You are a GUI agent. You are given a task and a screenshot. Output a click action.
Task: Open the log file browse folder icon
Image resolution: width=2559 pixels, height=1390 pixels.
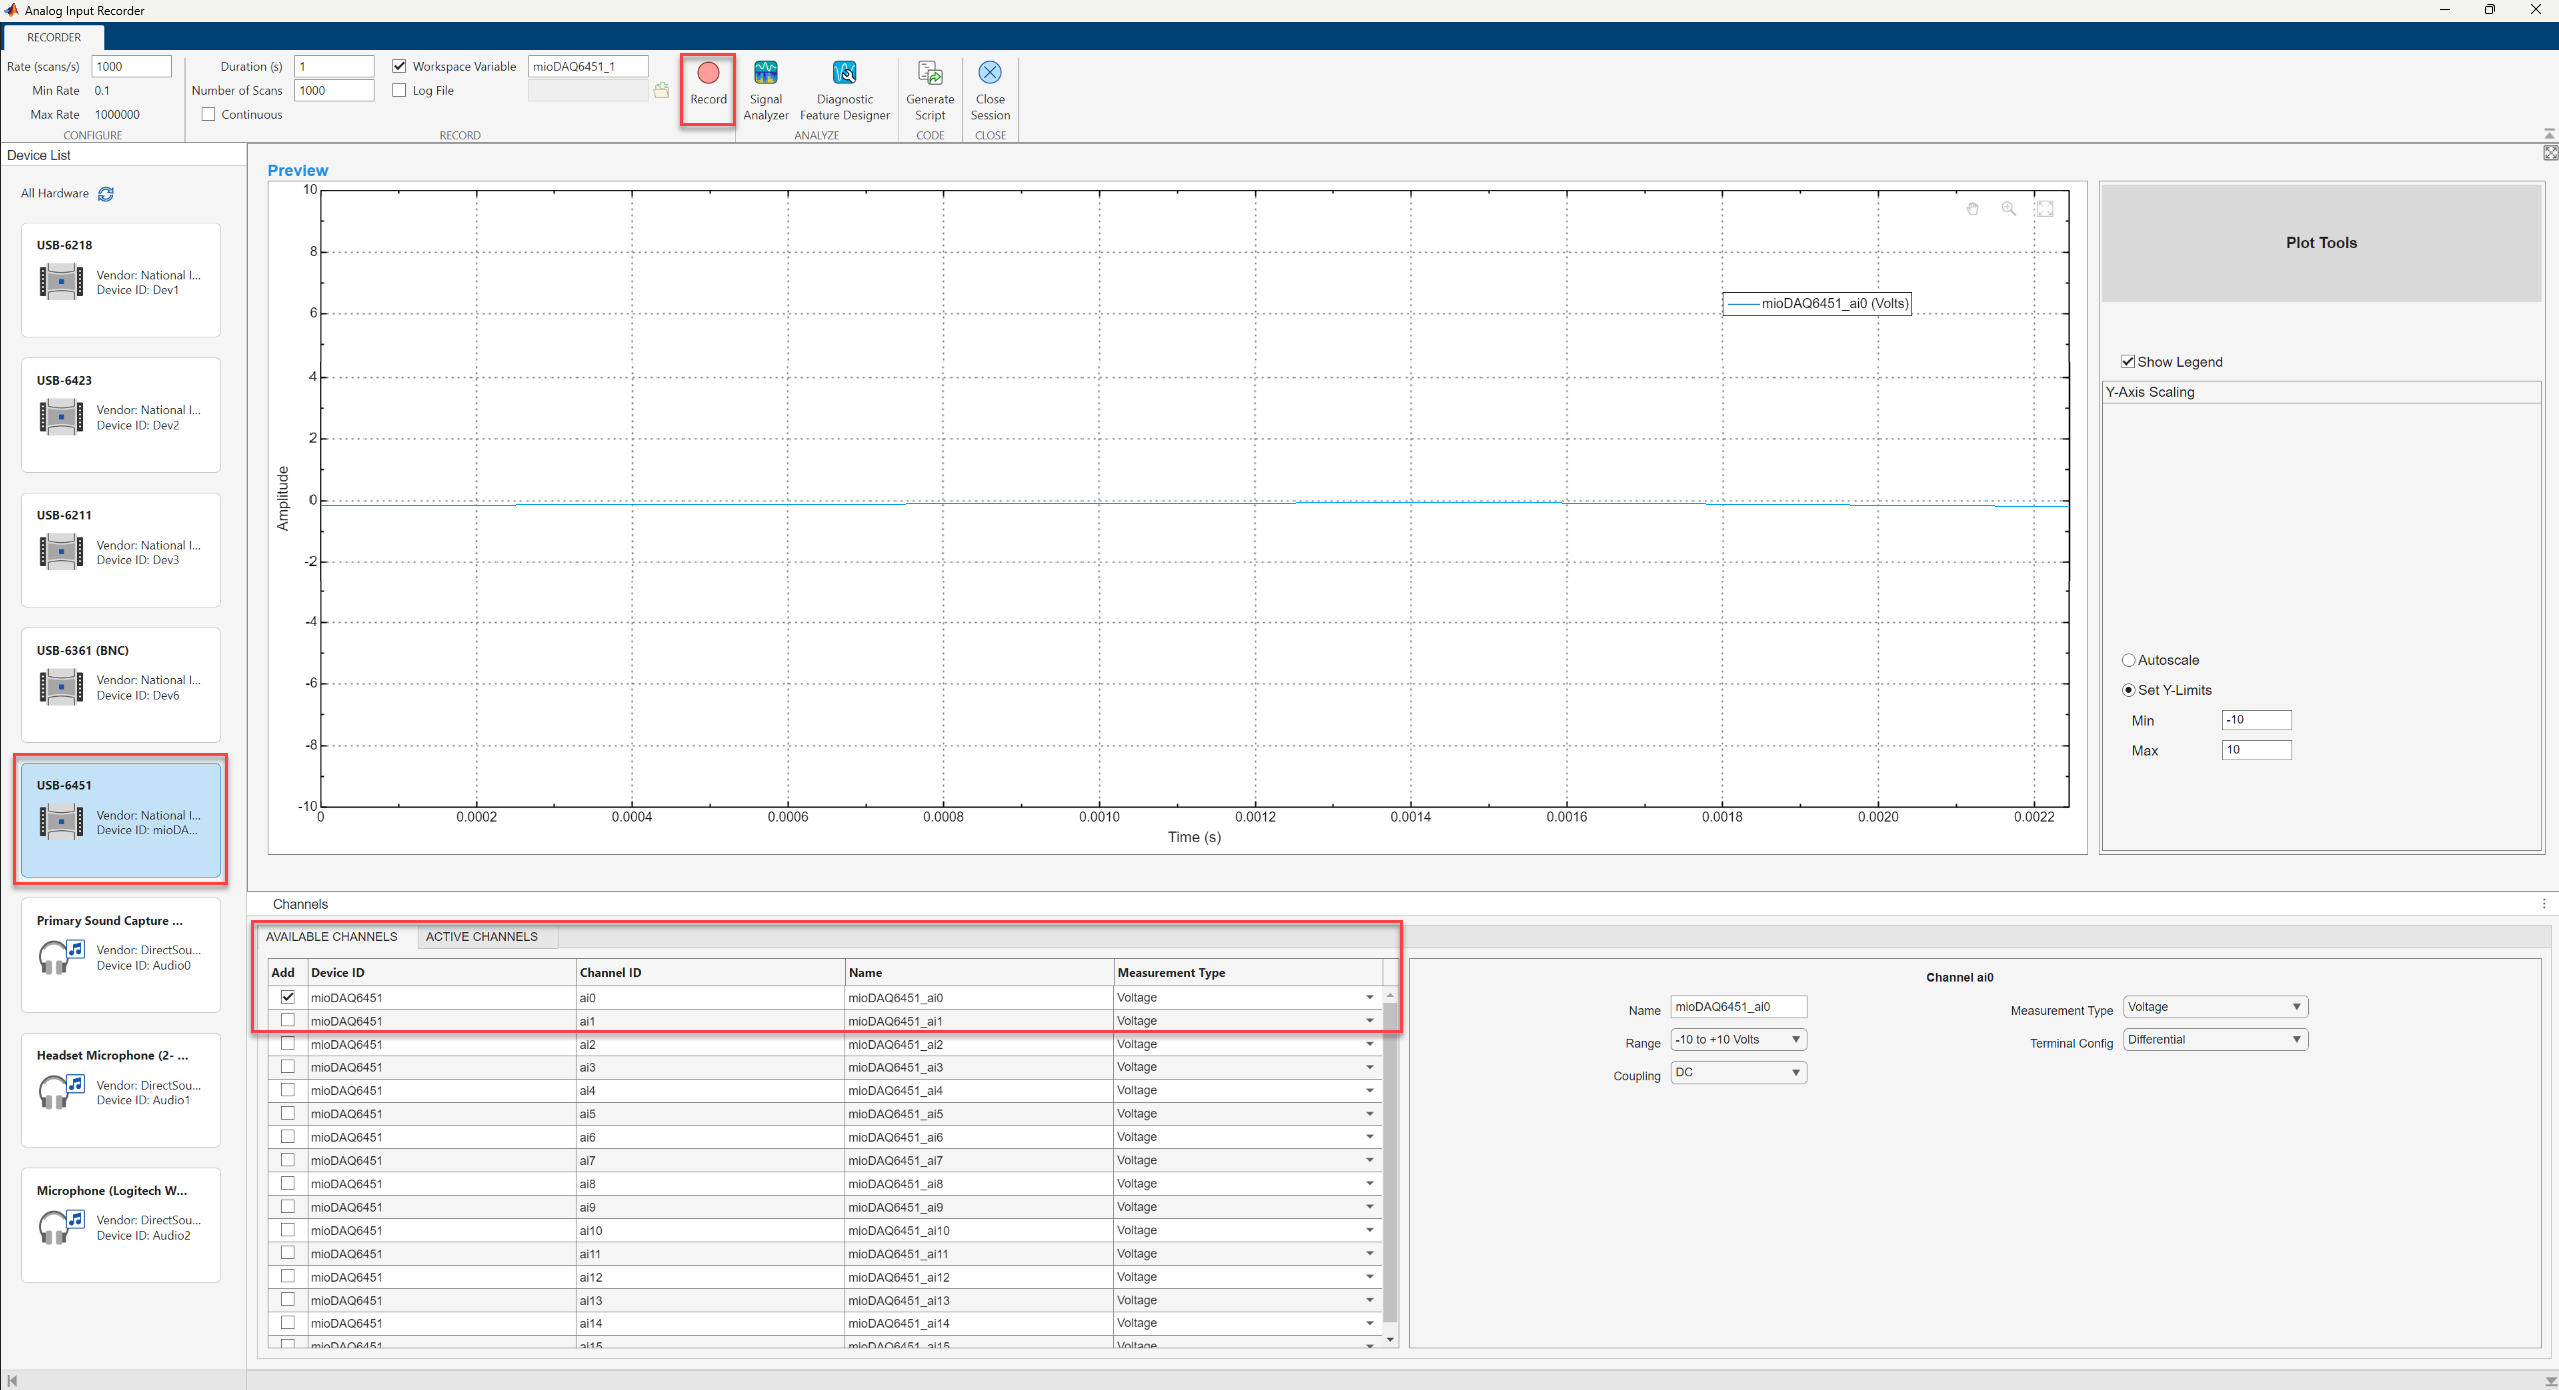661,89
